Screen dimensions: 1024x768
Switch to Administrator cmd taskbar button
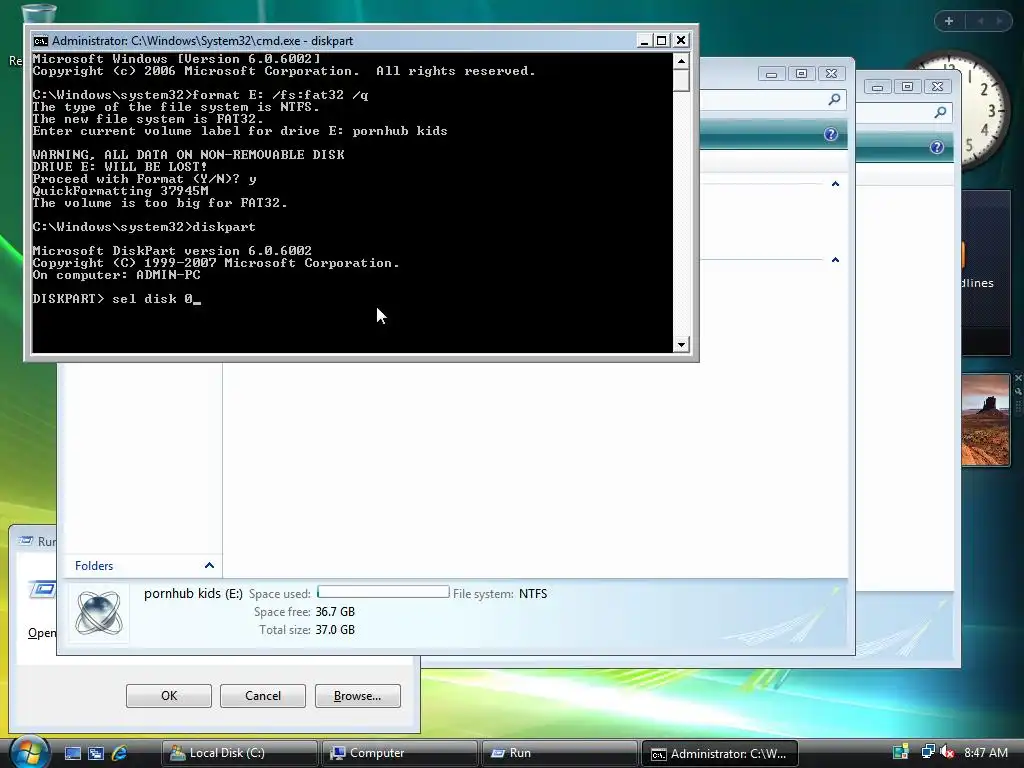tap(720, 753)
